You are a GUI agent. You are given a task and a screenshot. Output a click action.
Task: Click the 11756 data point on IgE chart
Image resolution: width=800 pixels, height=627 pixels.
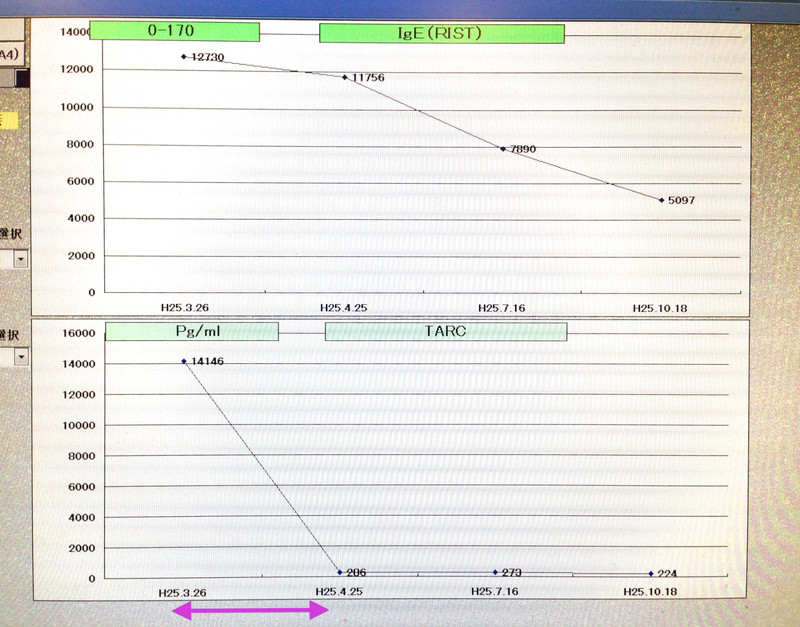point(345,77)
